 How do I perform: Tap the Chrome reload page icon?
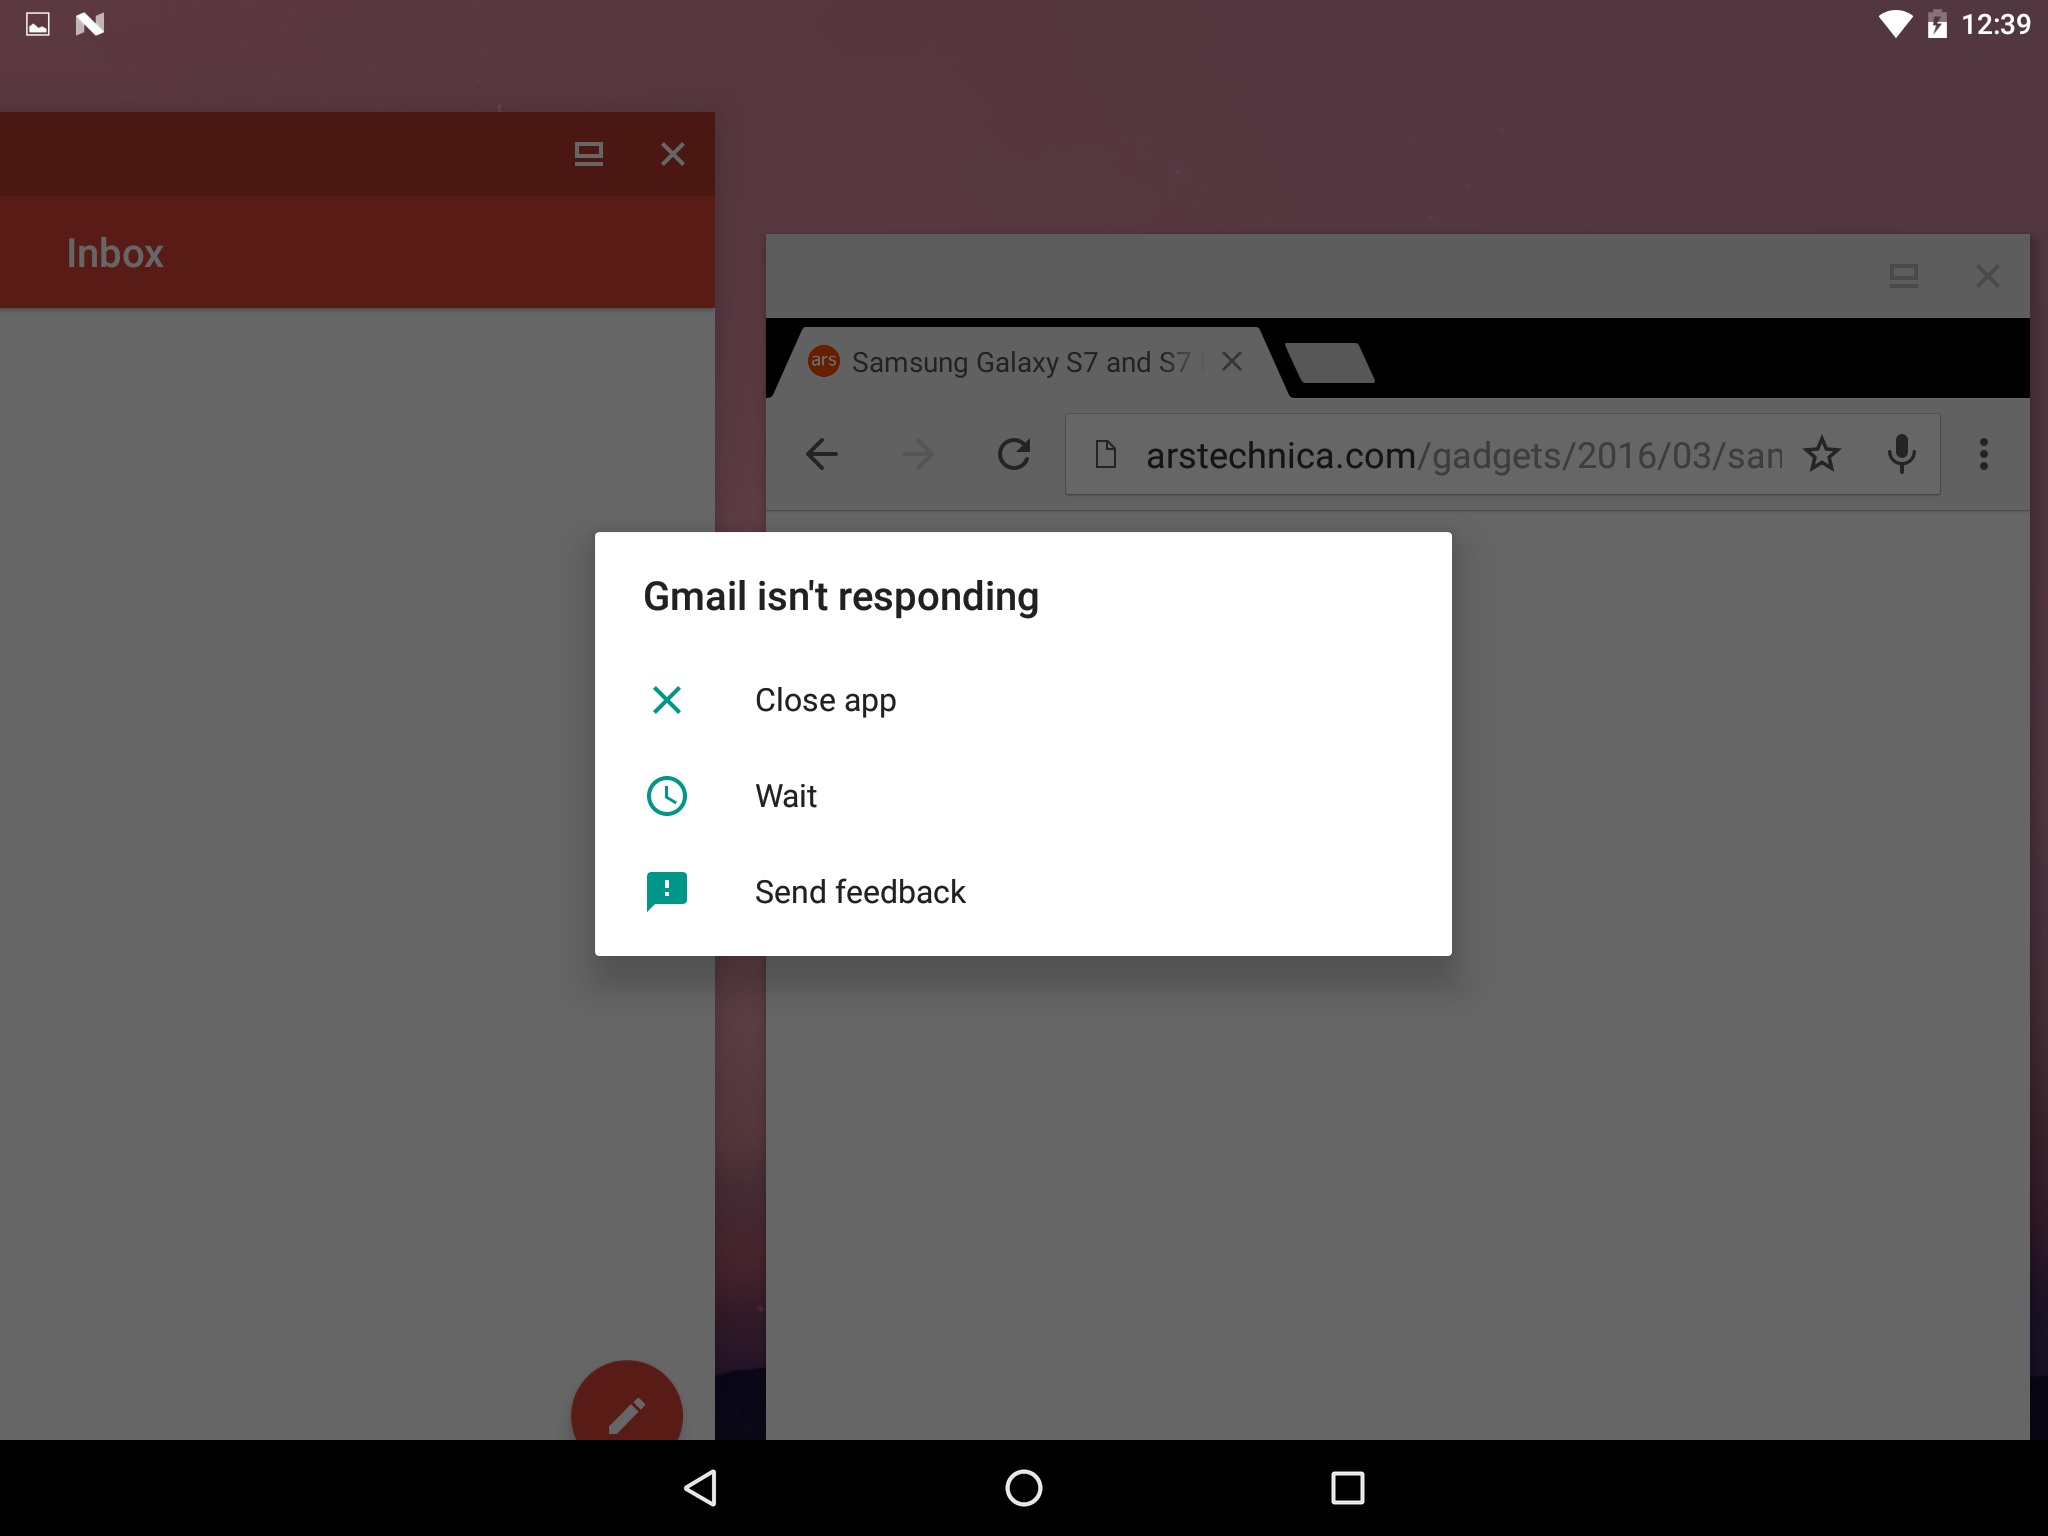point(1014,454)
